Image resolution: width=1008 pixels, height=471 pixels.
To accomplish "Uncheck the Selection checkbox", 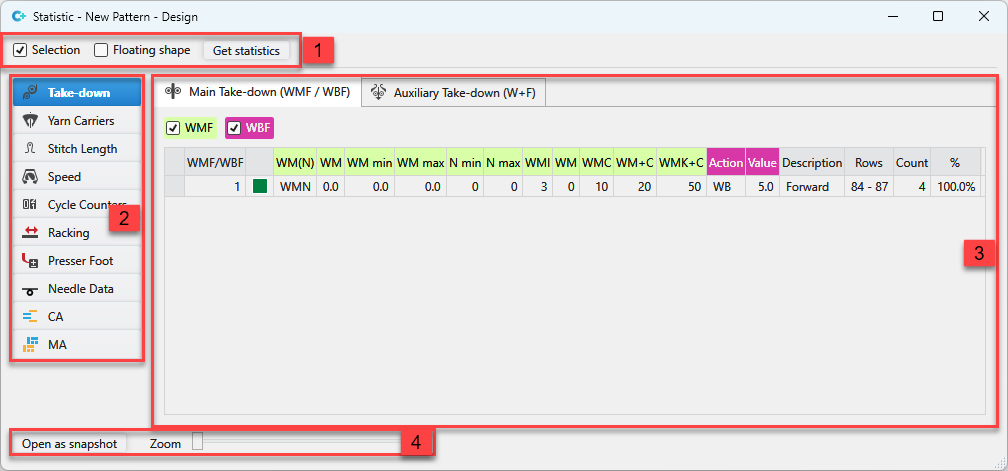I will [20, 50].
